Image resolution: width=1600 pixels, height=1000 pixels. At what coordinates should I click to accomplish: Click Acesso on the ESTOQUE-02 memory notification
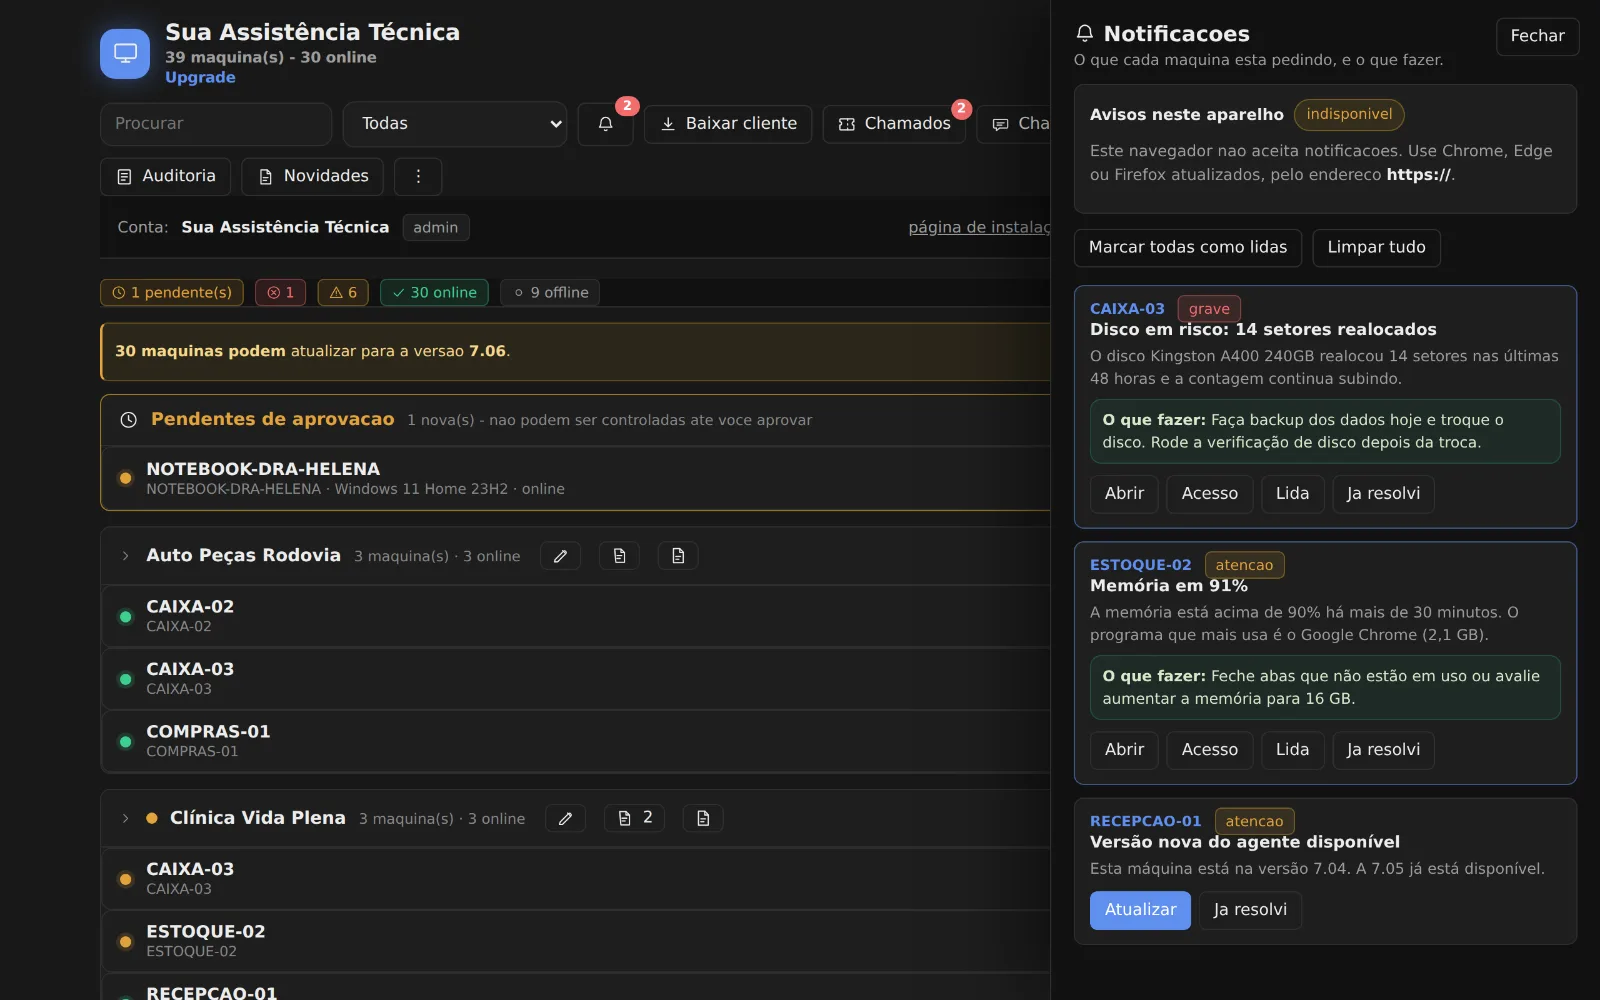(x=1209, y=750)
